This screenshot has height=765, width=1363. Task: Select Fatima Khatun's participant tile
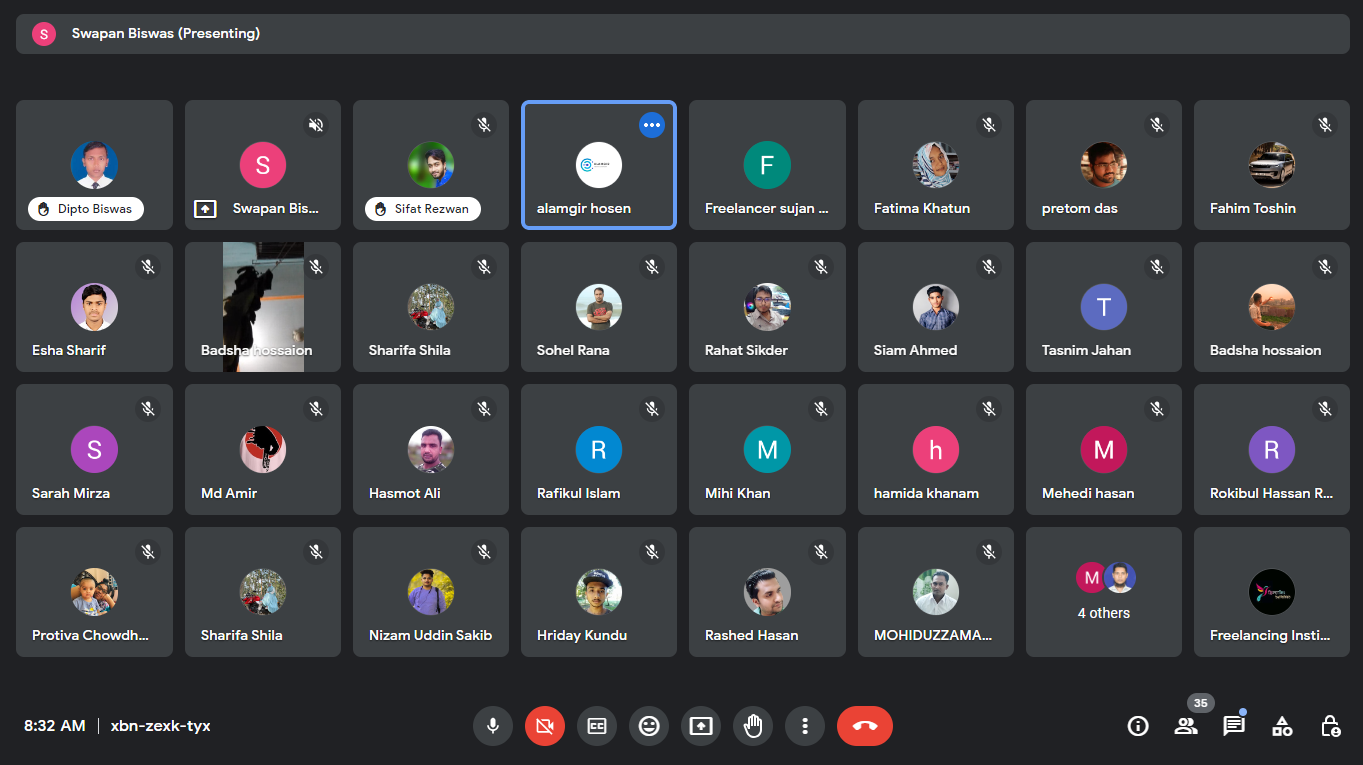point(935,165)
